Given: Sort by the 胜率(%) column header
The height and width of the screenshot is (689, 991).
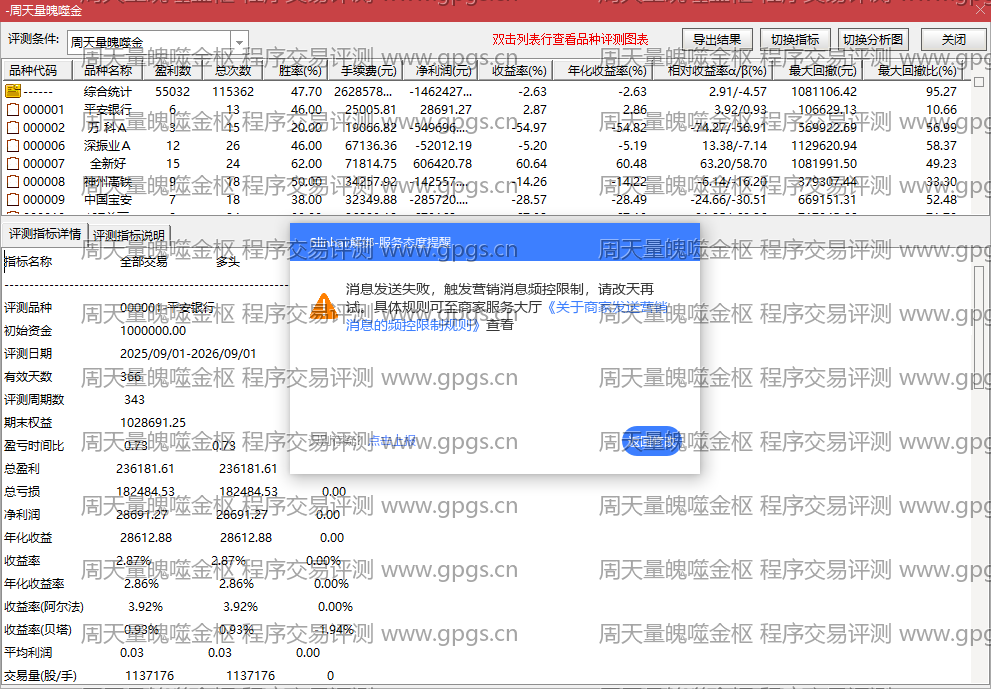Looking at the screenshot, I should pos(300,70).
